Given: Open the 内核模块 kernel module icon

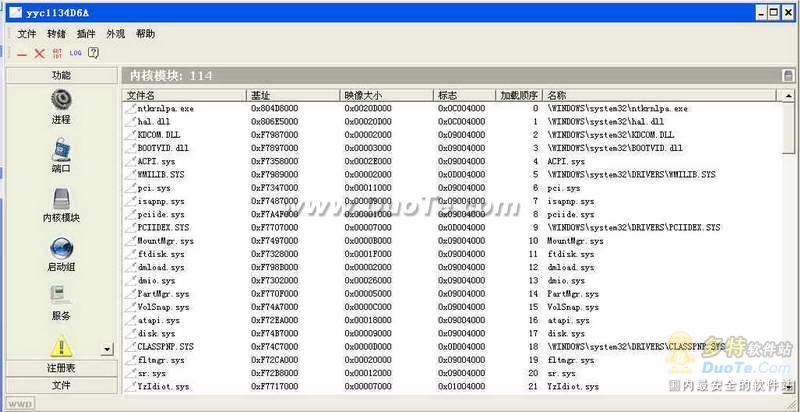Looking at the screenshot, I should (x=61, y=198).
